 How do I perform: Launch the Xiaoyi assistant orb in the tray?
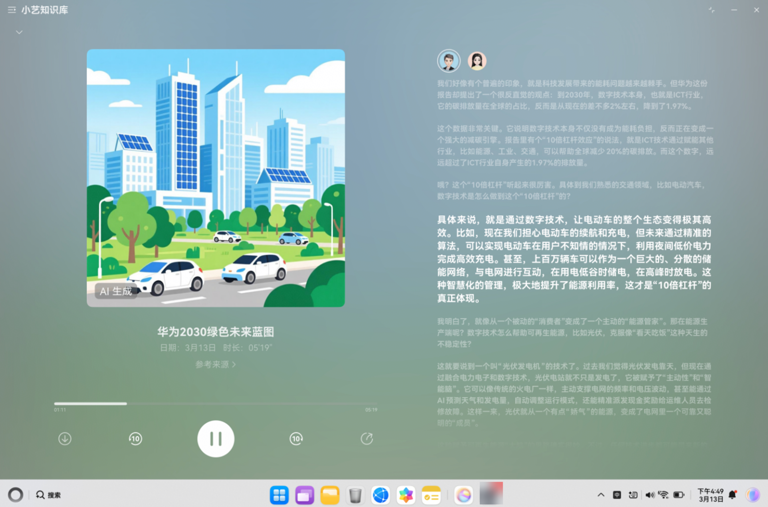(753, 495)
